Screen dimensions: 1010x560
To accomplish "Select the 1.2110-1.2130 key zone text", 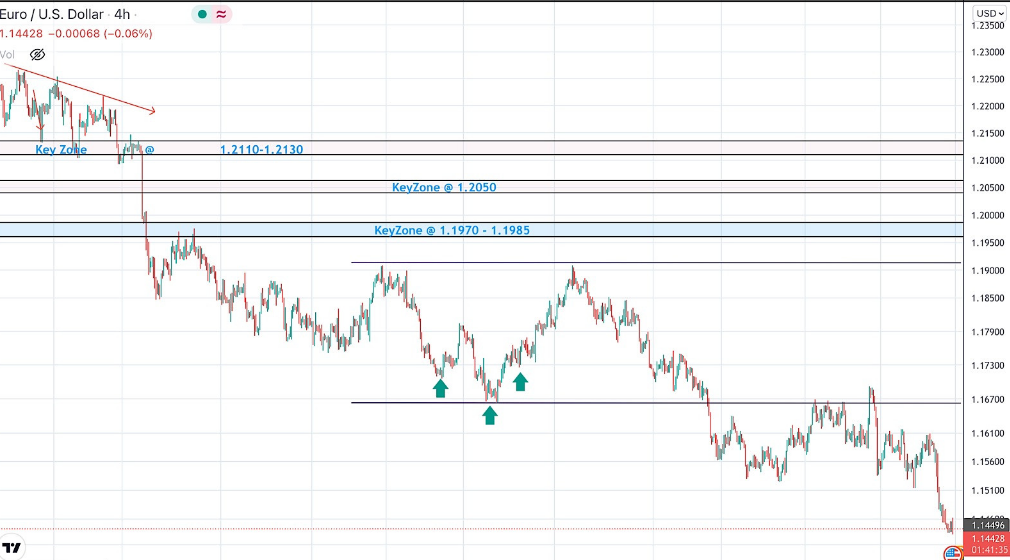I will coord(261,149).
